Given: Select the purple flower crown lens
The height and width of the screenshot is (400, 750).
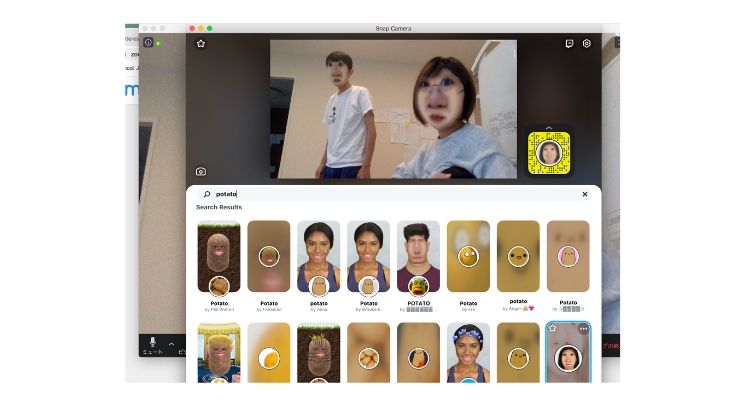Looking at the screenshot, I should point(468,353).
